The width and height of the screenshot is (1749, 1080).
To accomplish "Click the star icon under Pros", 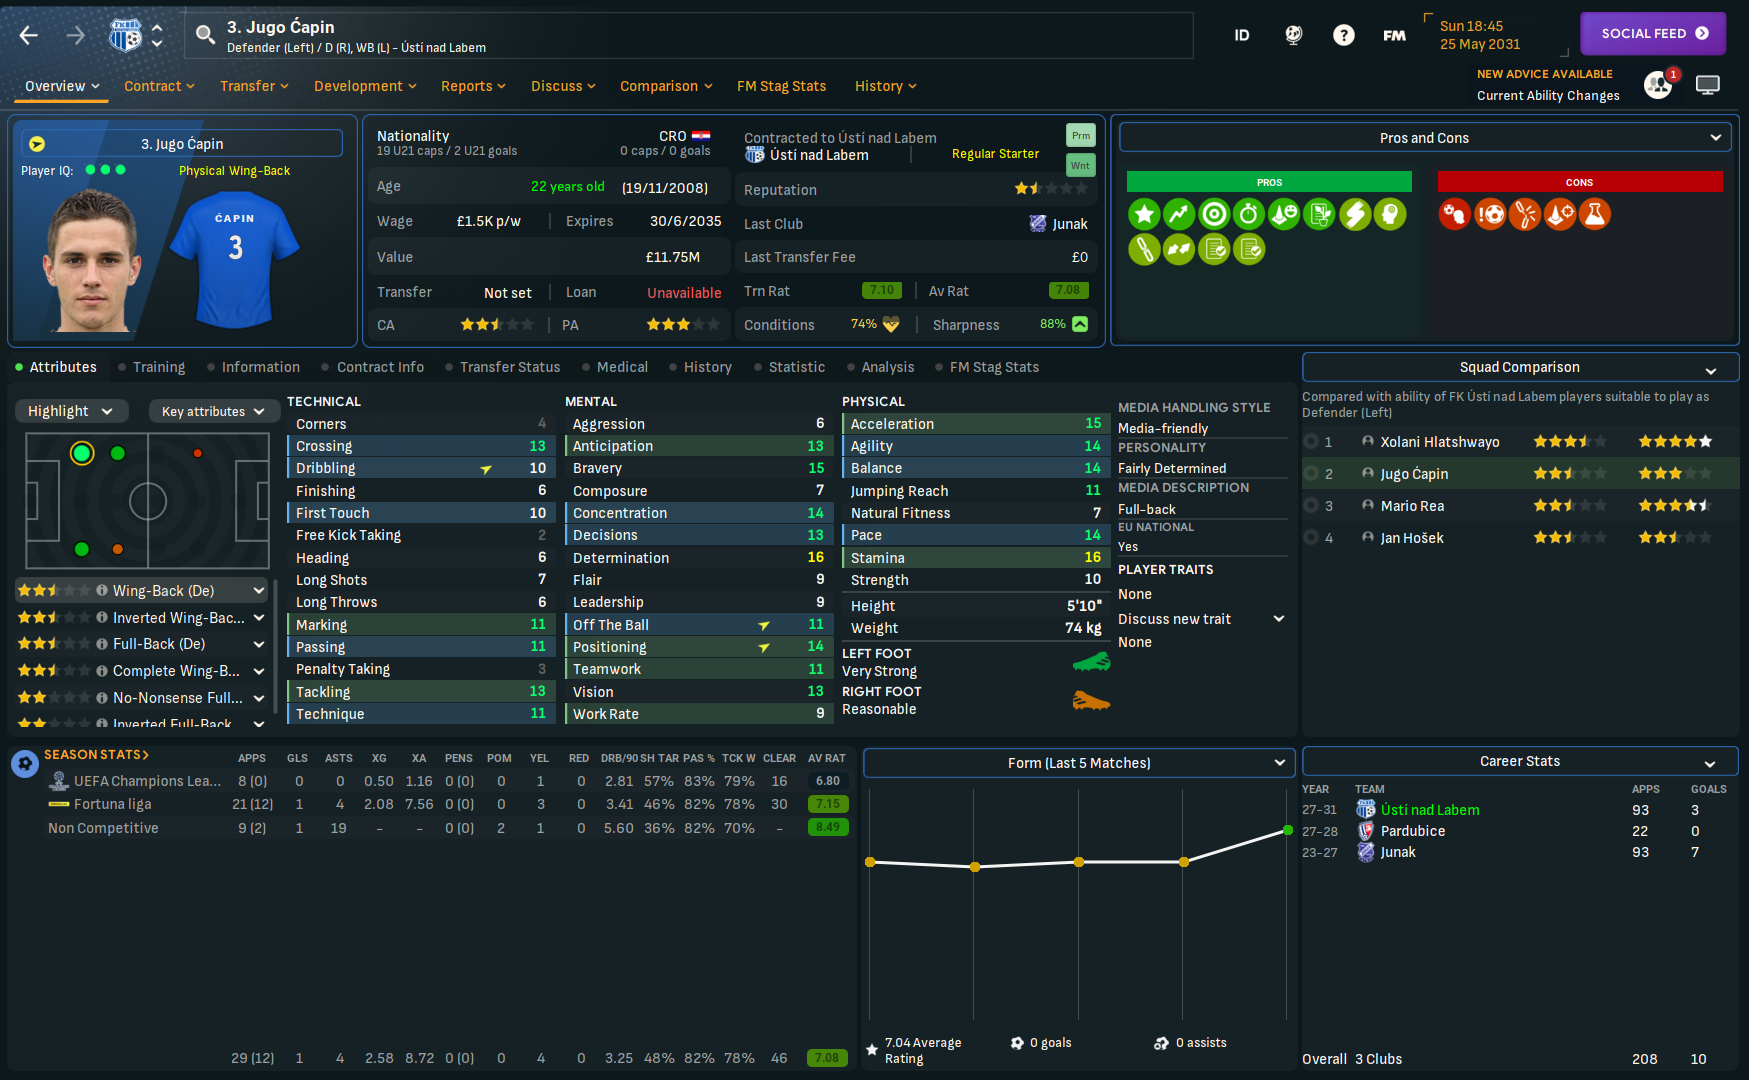I will 1144,214.
